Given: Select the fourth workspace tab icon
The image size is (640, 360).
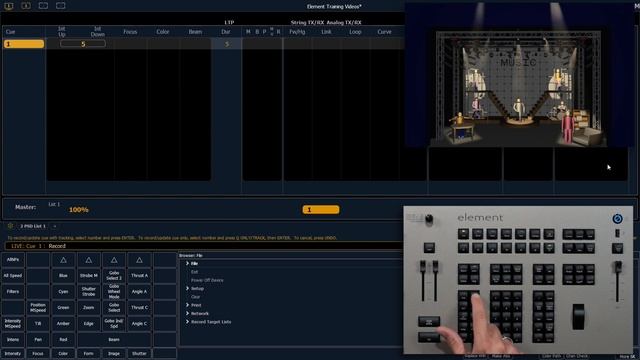Looking at the screenshot, I should pyautogui.click(x=60, y=6).
